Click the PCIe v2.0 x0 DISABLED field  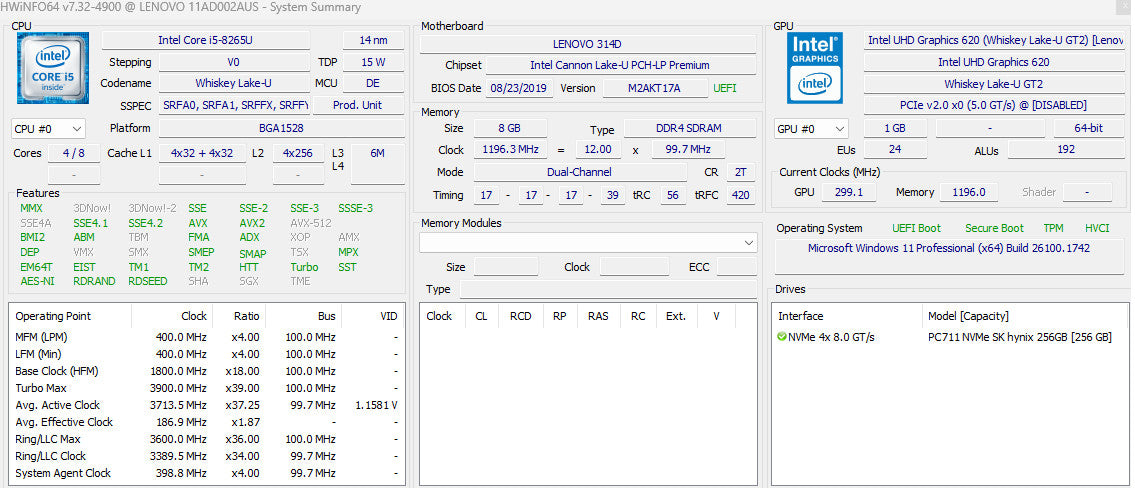[x=994, y=106]
